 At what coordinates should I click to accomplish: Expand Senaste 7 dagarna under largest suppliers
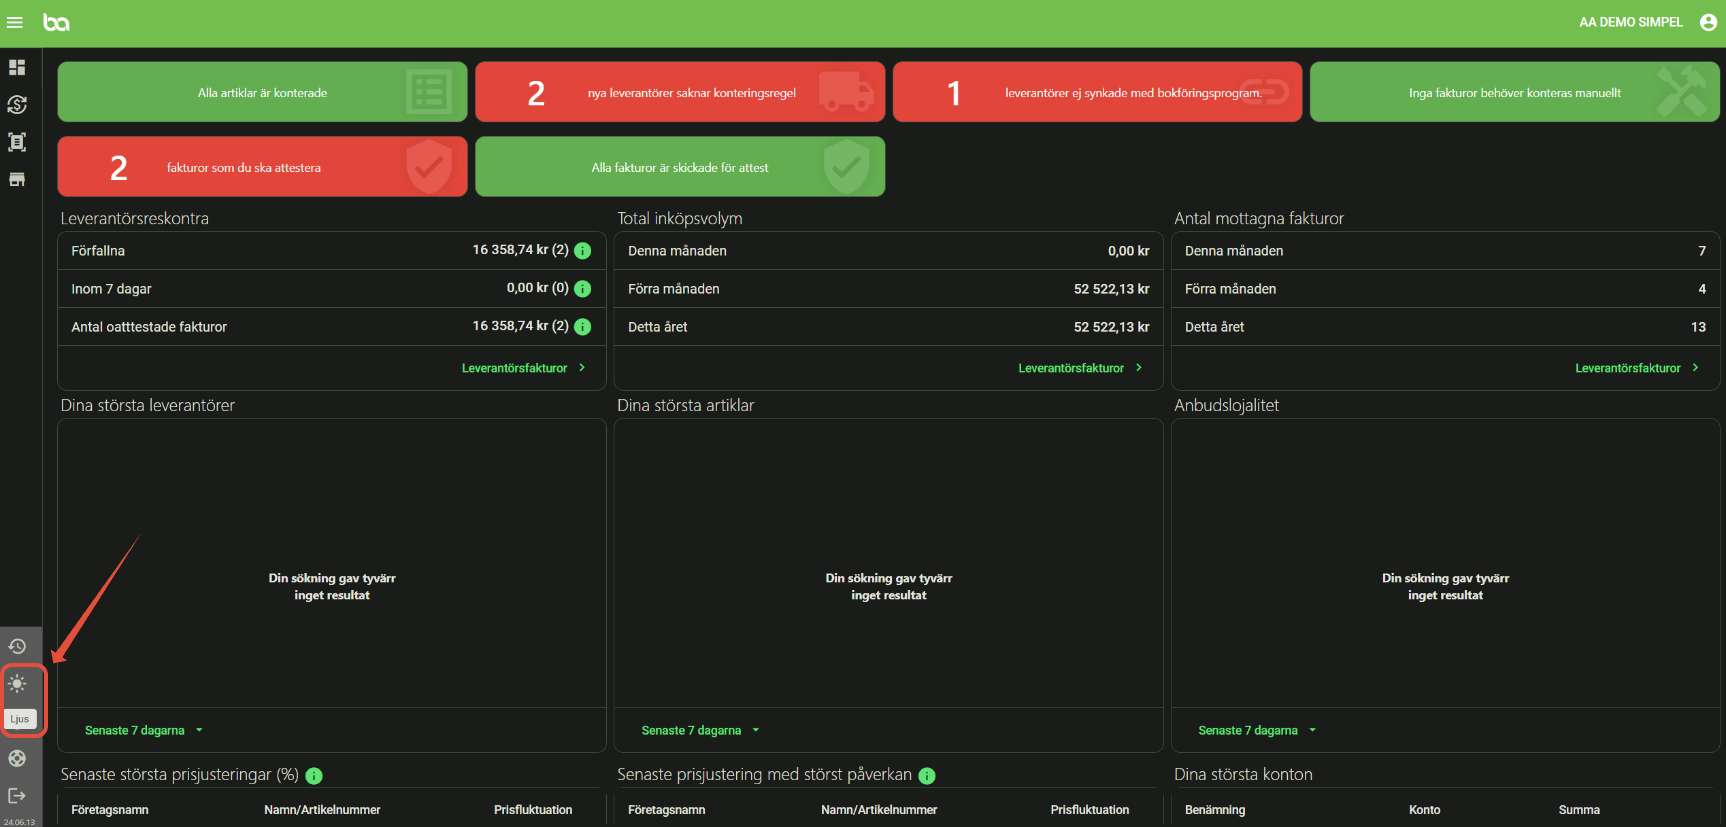[144, 730]
